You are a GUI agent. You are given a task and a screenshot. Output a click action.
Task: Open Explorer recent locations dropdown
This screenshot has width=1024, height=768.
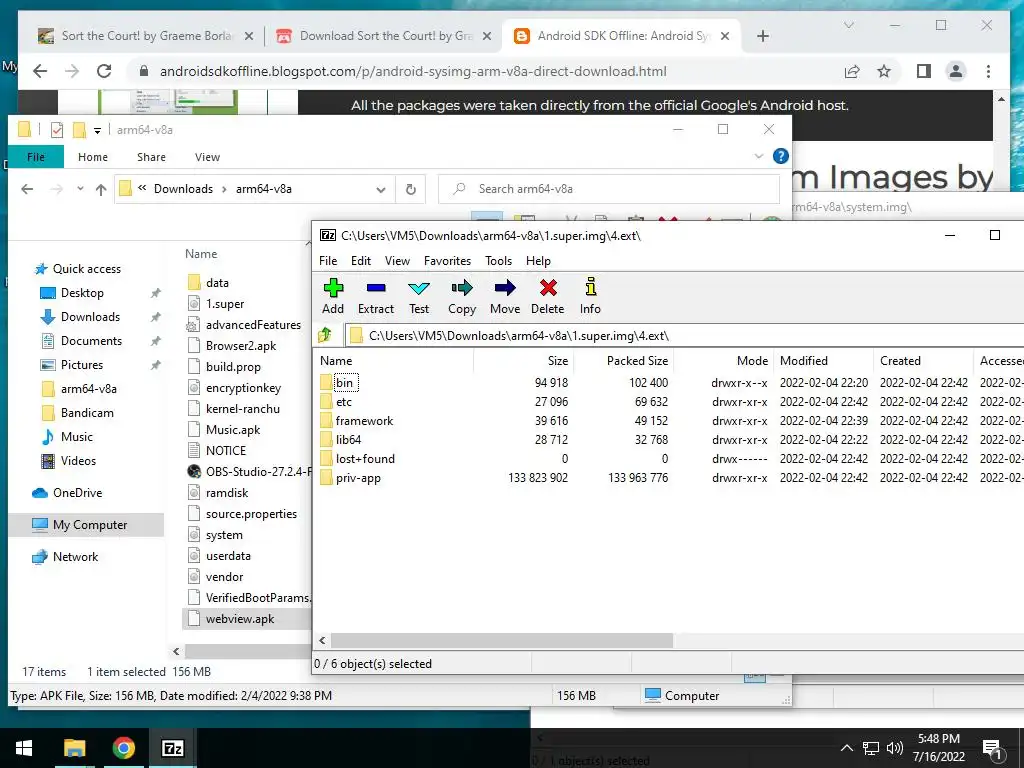coord(80,189)
